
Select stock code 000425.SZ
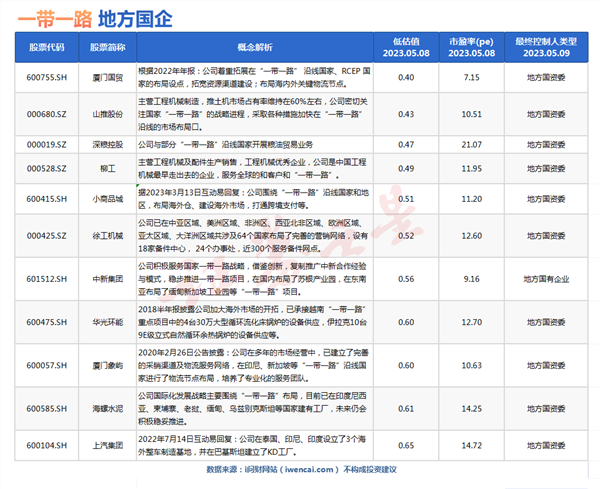47,236
